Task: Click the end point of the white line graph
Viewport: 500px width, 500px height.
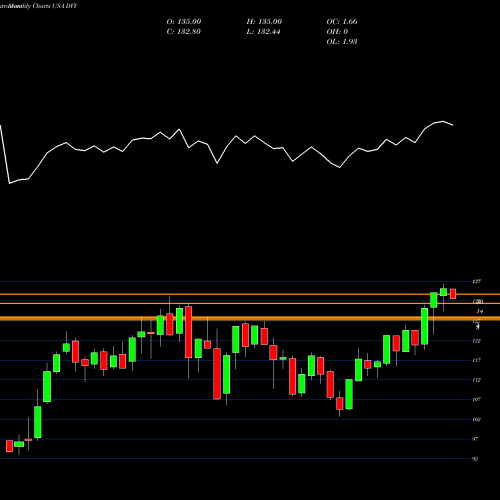Action: coord(453,125)
